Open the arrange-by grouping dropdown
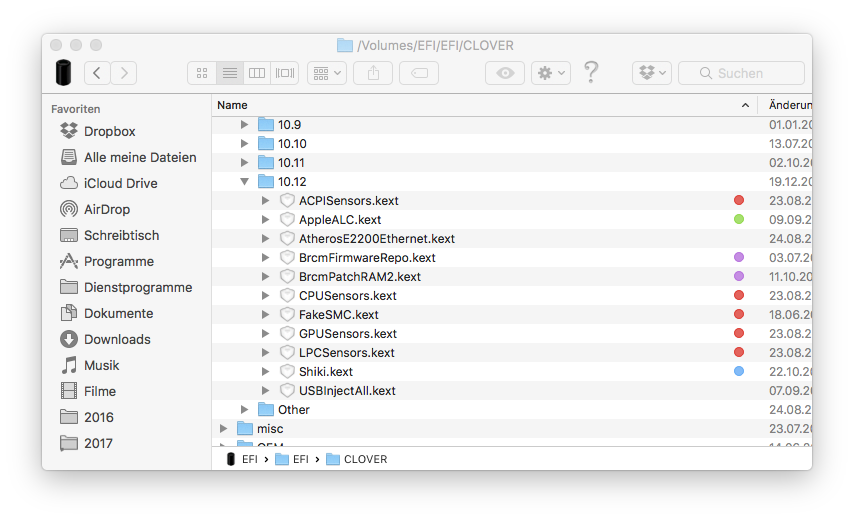 point(327,73)
